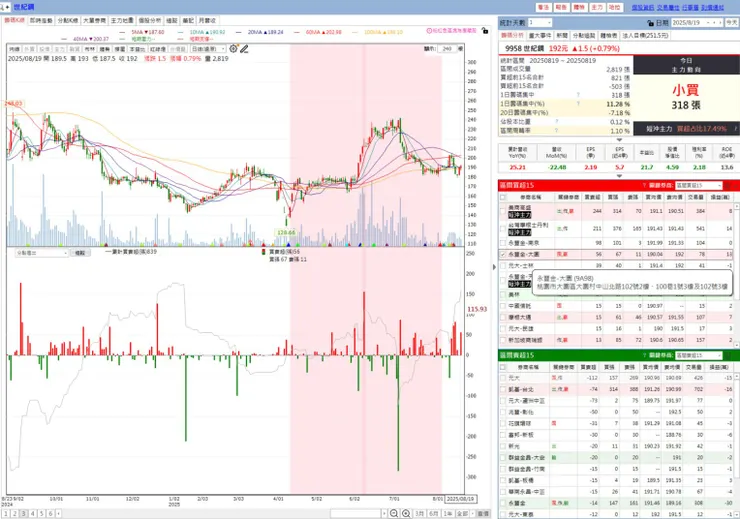Open the 關鍵券商 dropdown in 賣超 panel
Screen dimensions: 740x519
coord(698,355)
